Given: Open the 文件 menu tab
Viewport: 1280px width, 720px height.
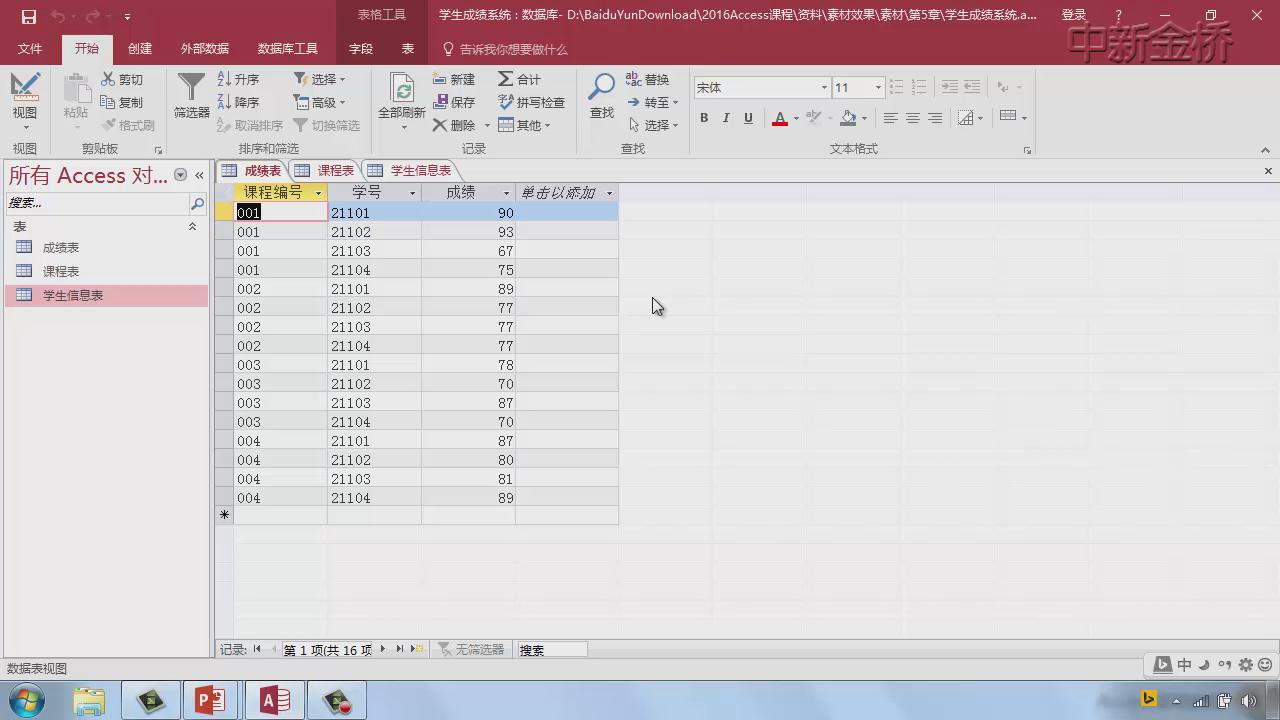Looking at the screenshot, I should 30,48.
